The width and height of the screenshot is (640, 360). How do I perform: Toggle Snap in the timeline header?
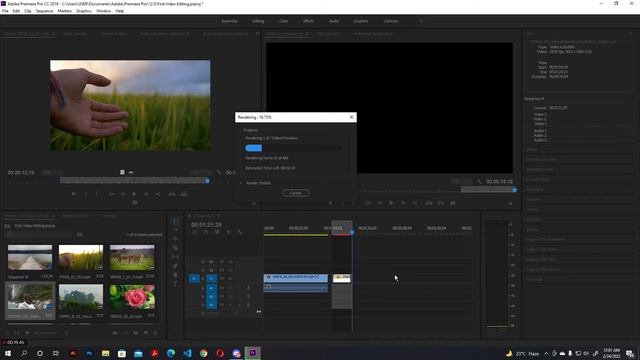pyautogui.click(x=206, y=232)
